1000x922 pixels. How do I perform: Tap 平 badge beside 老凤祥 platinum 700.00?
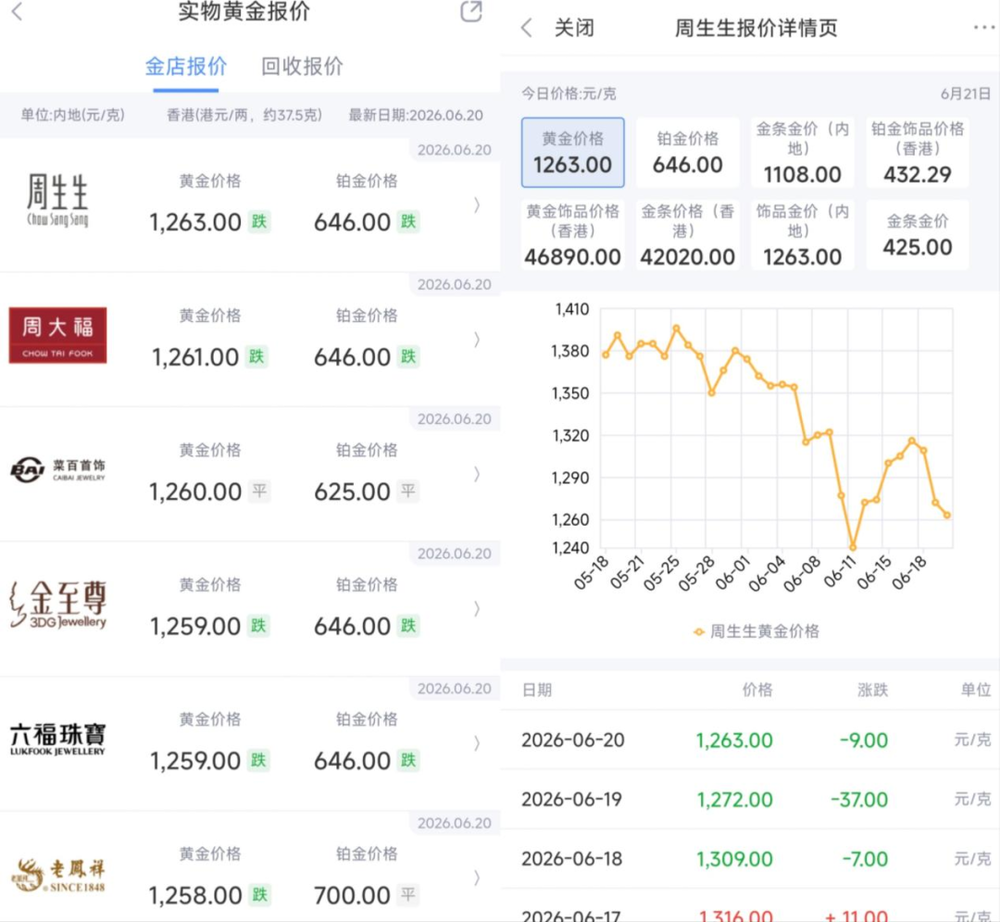408,895
